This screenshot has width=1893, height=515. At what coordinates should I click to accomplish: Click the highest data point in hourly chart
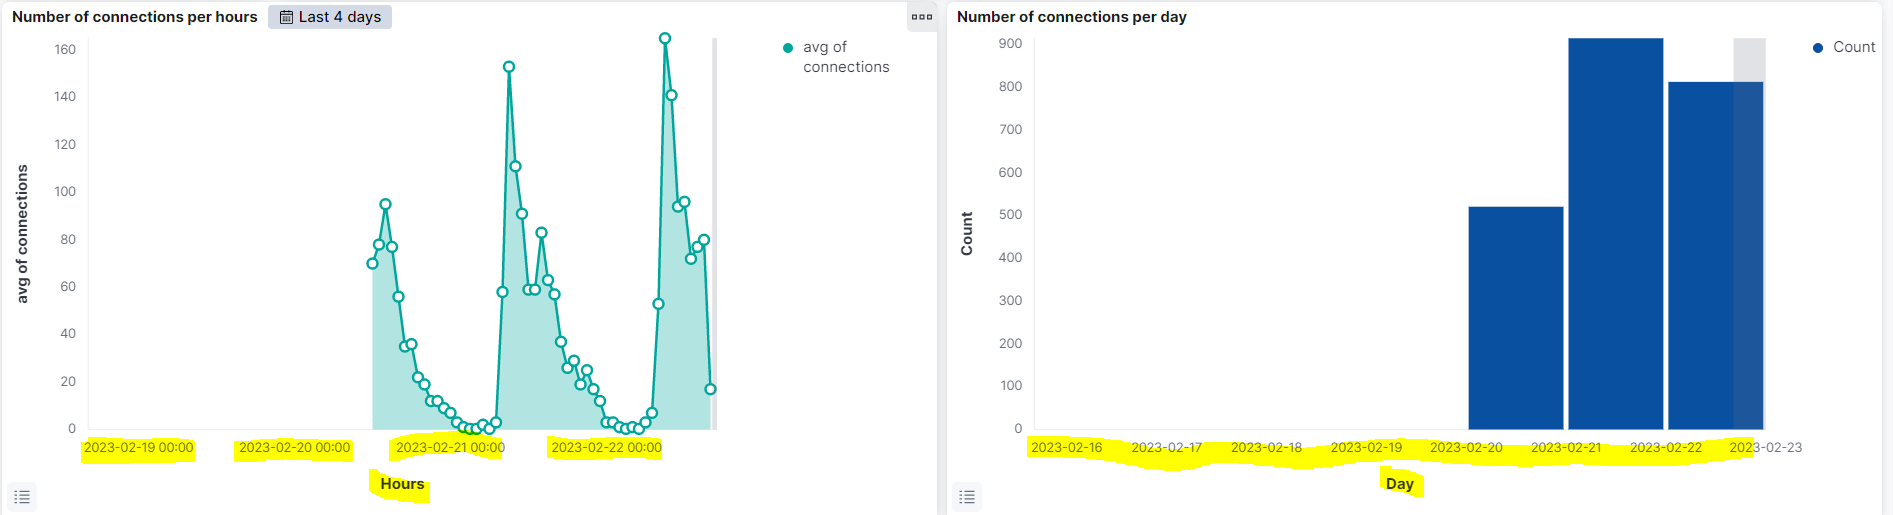tap(665, 39)
